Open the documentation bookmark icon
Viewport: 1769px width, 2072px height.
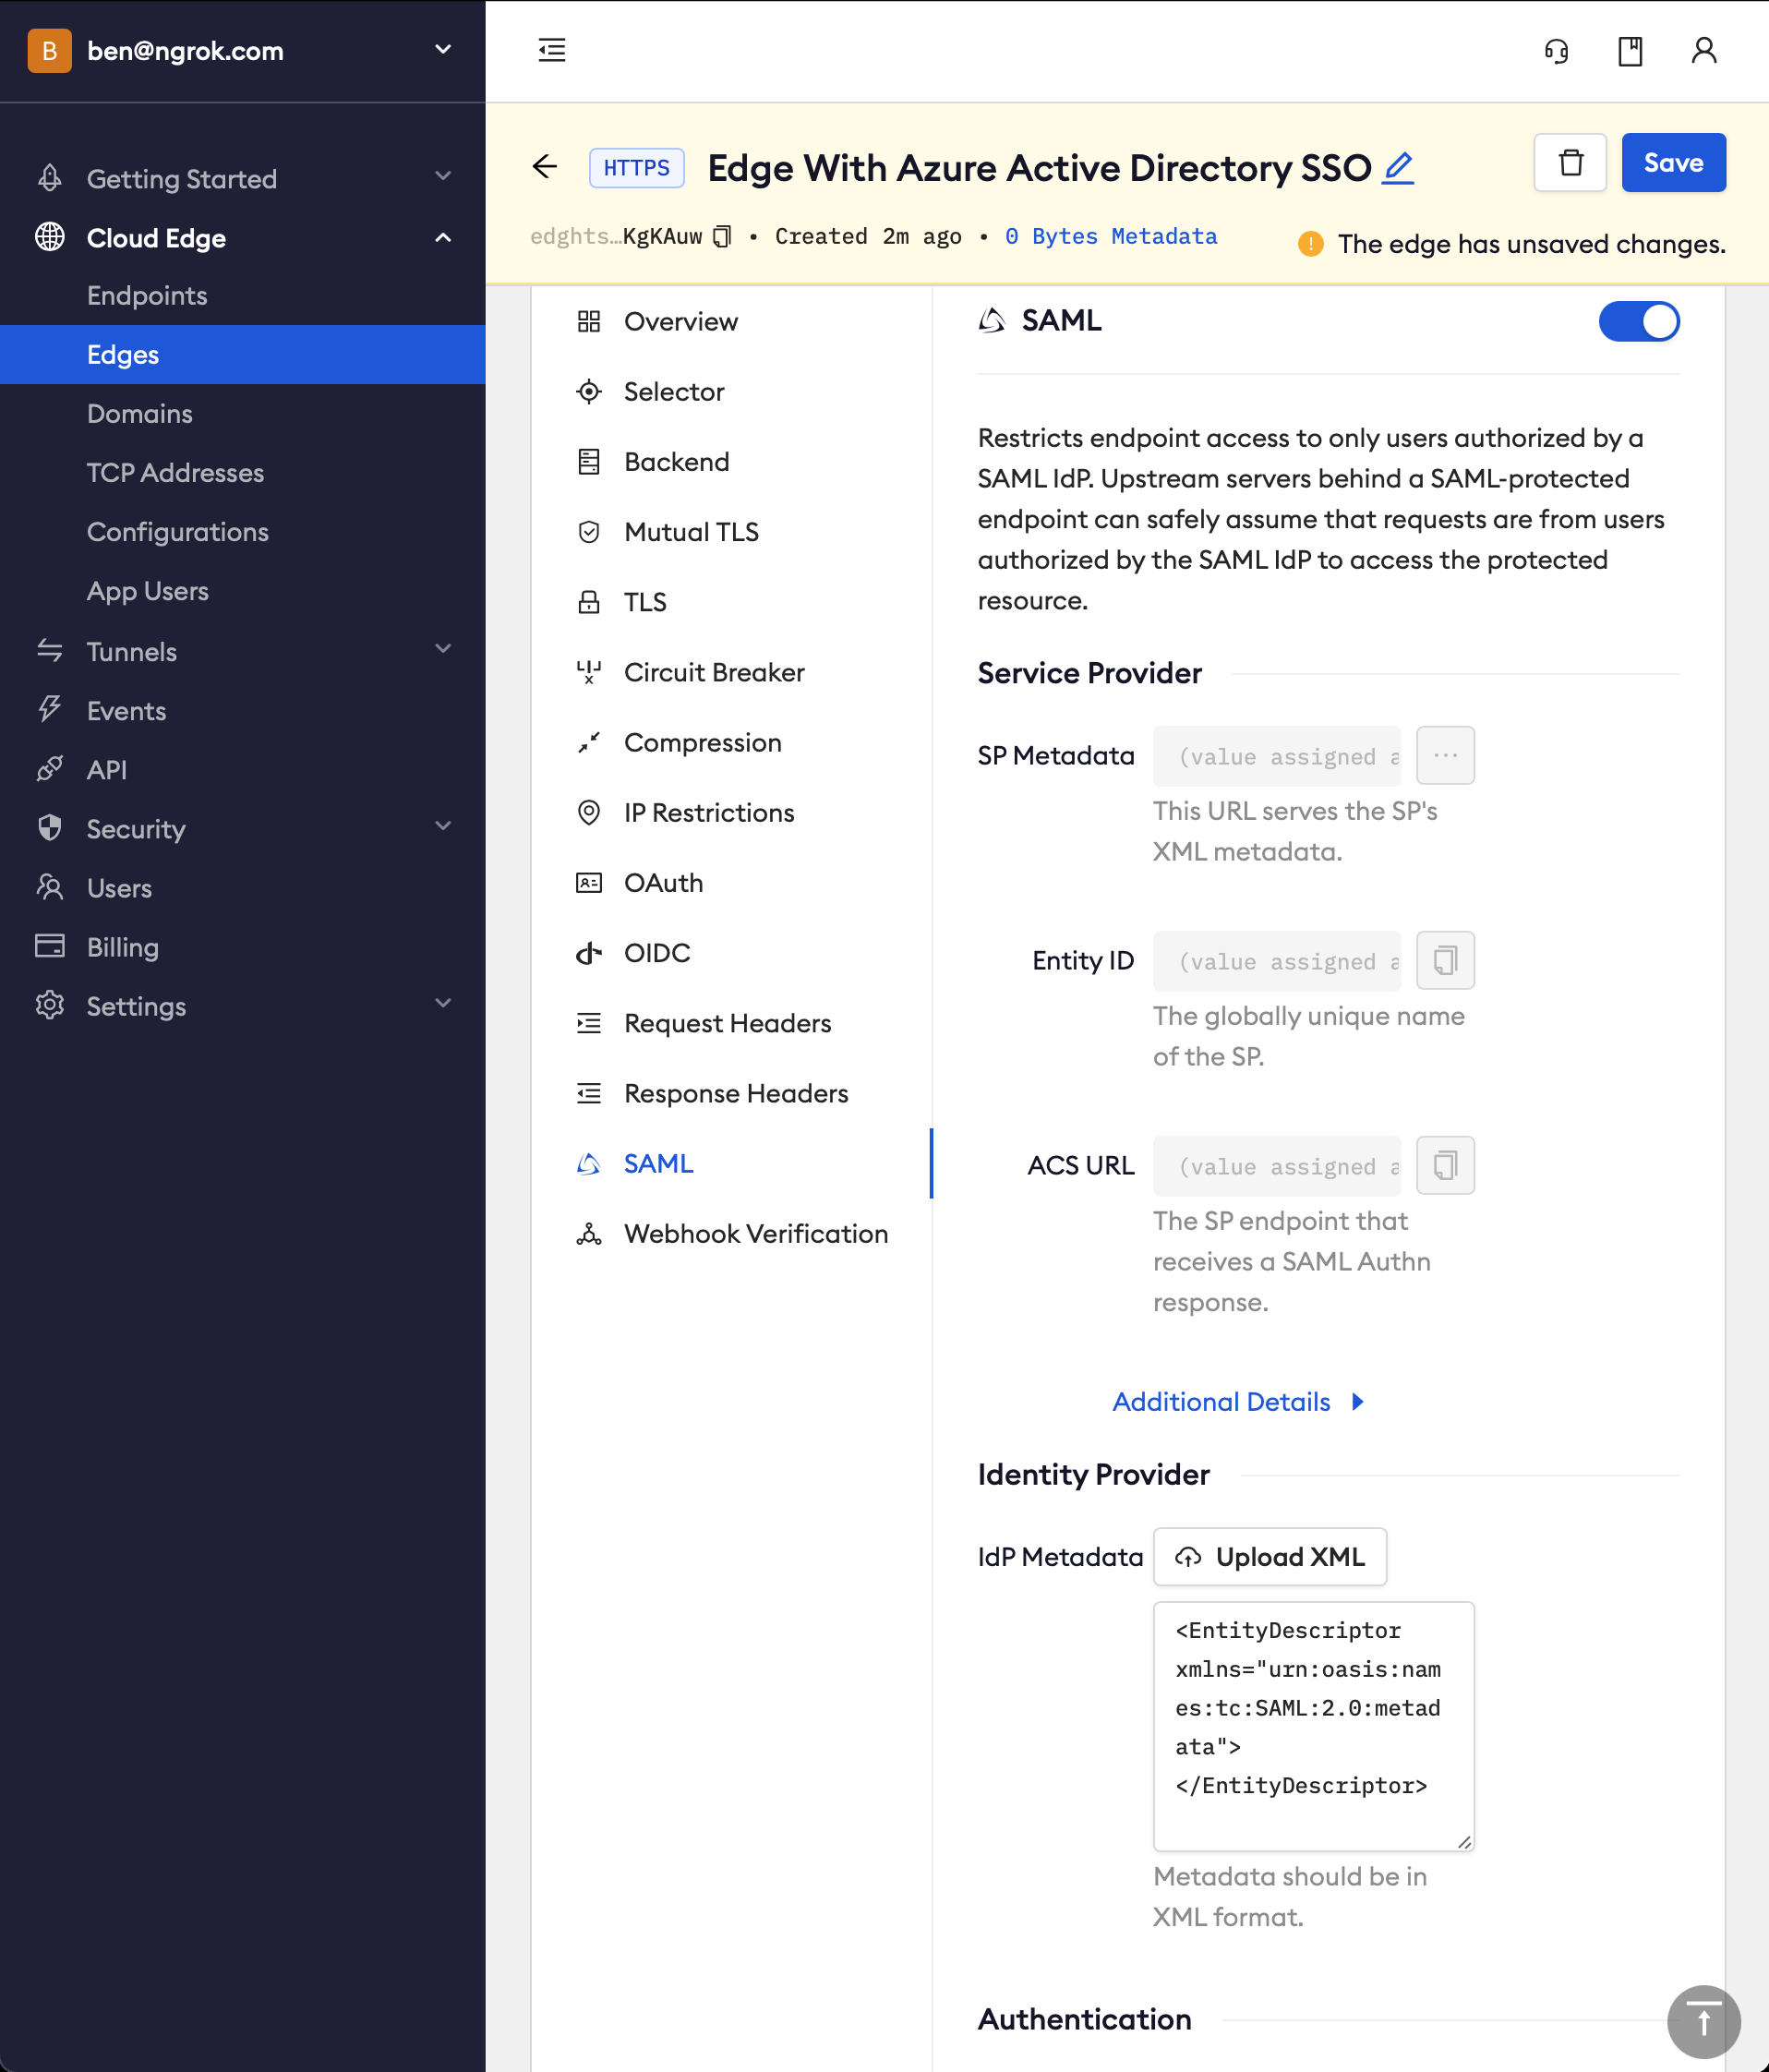click(x=1630, y=50)
